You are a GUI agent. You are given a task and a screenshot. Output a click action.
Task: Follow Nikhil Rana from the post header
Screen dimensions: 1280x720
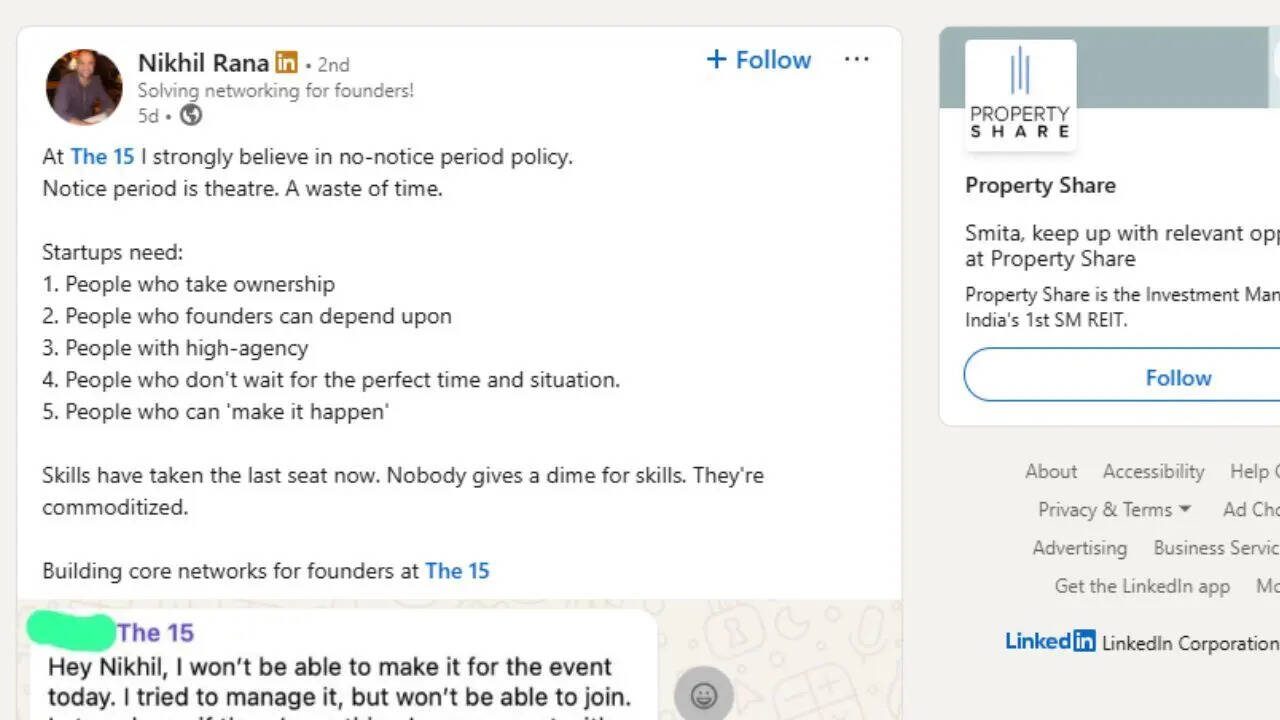tap(758, 60)
